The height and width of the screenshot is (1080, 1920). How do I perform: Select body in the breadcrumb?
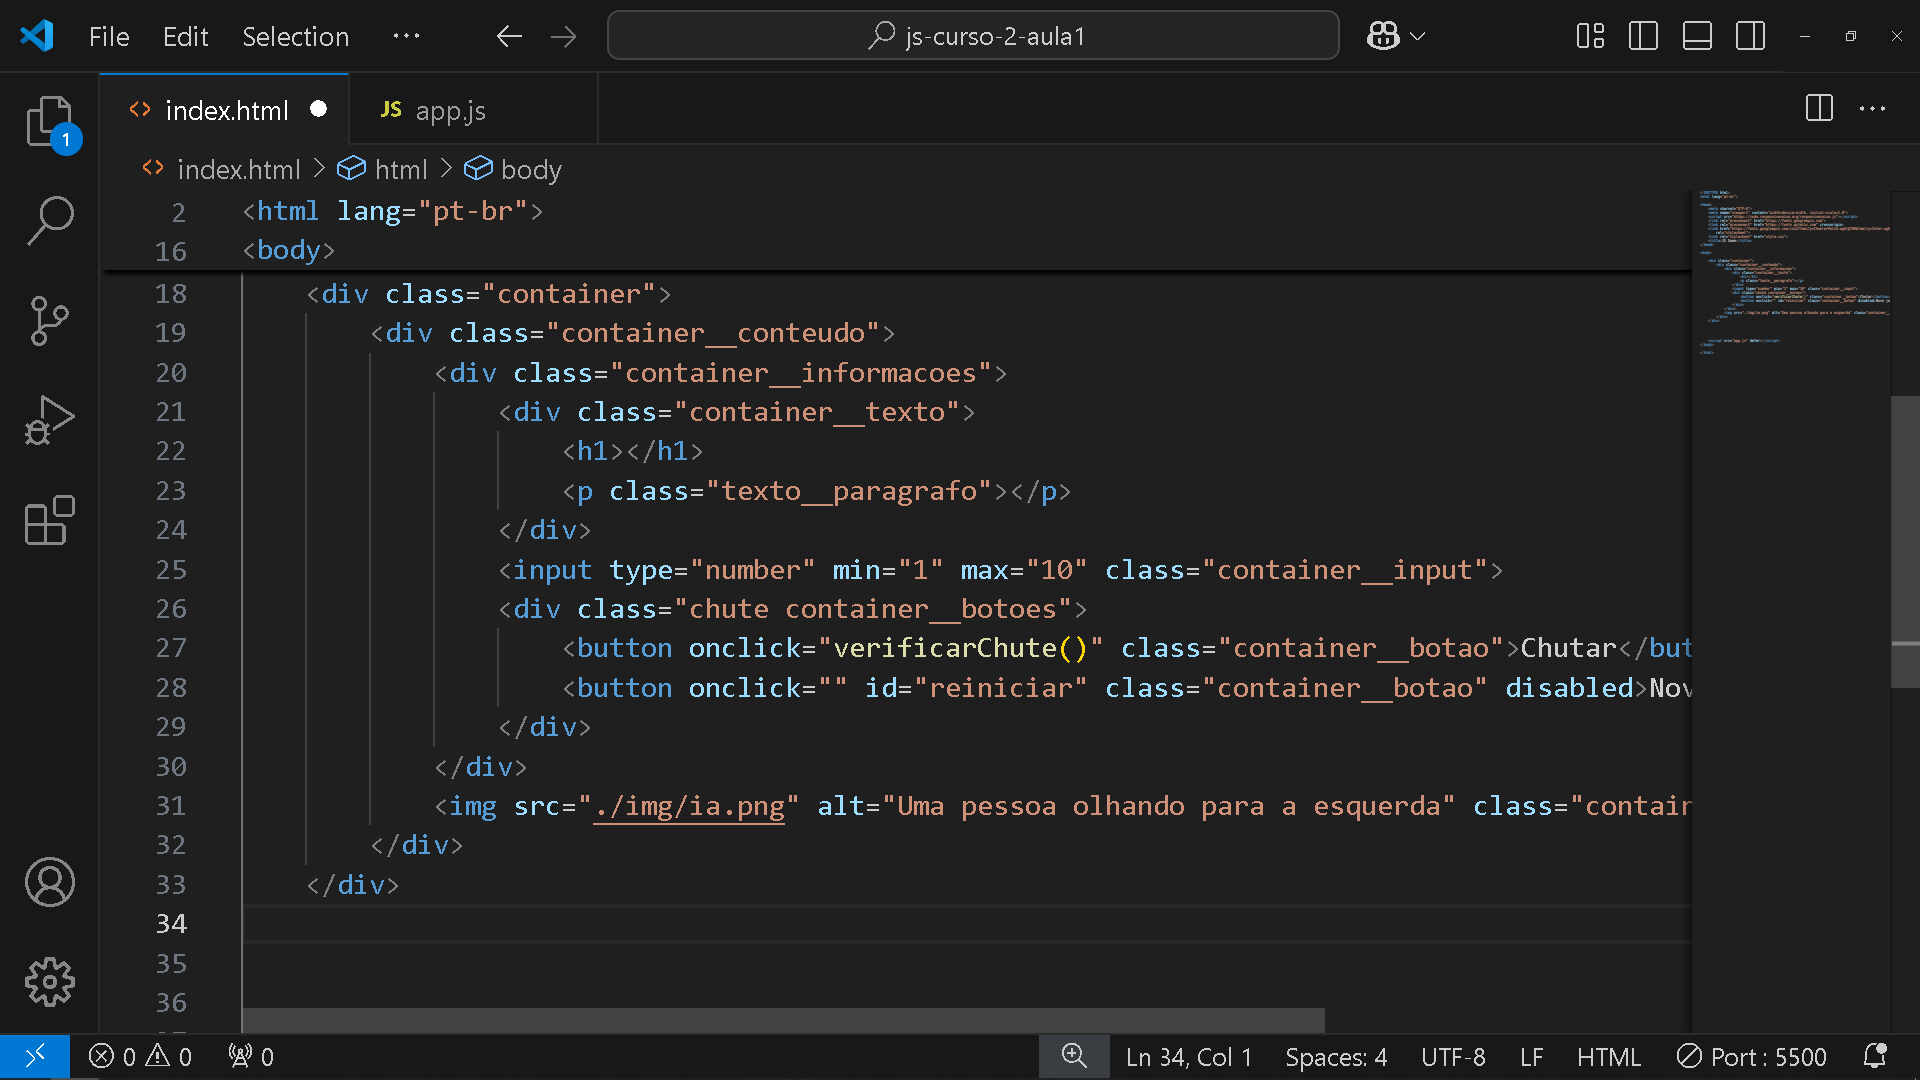click(531, 170)
